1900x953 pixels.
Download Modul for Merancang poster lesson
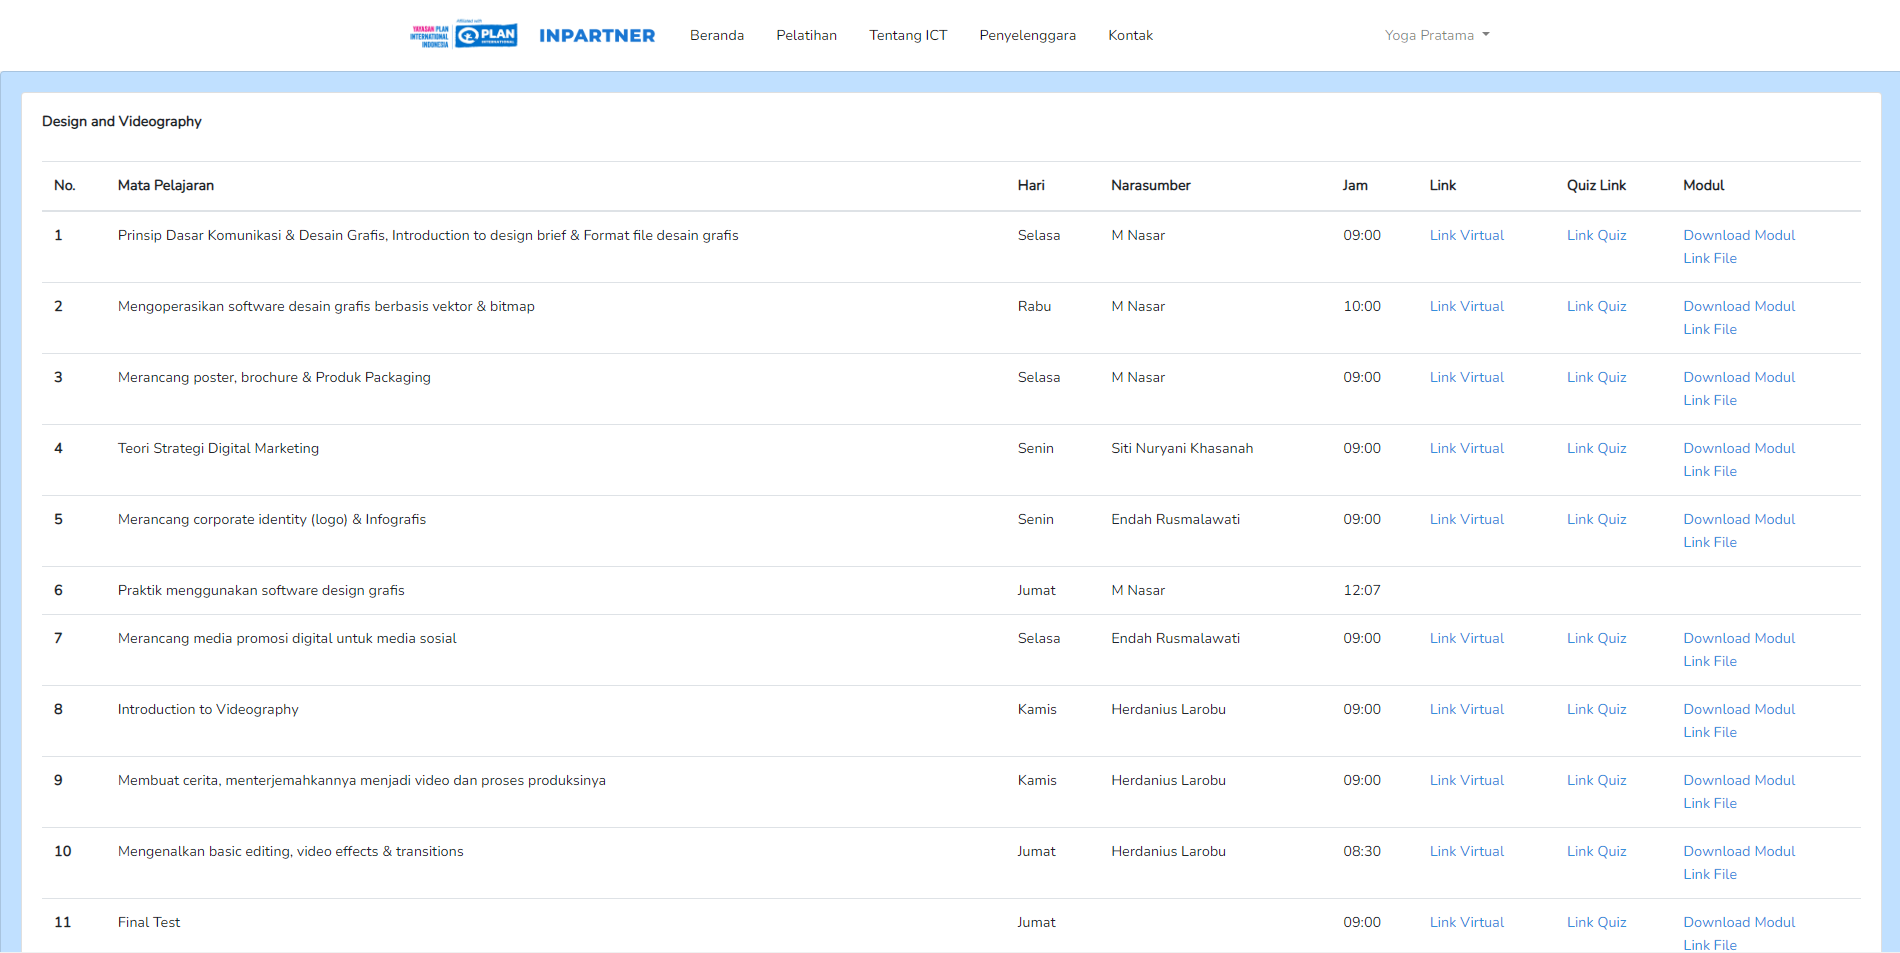click(x=1738, y=377)
